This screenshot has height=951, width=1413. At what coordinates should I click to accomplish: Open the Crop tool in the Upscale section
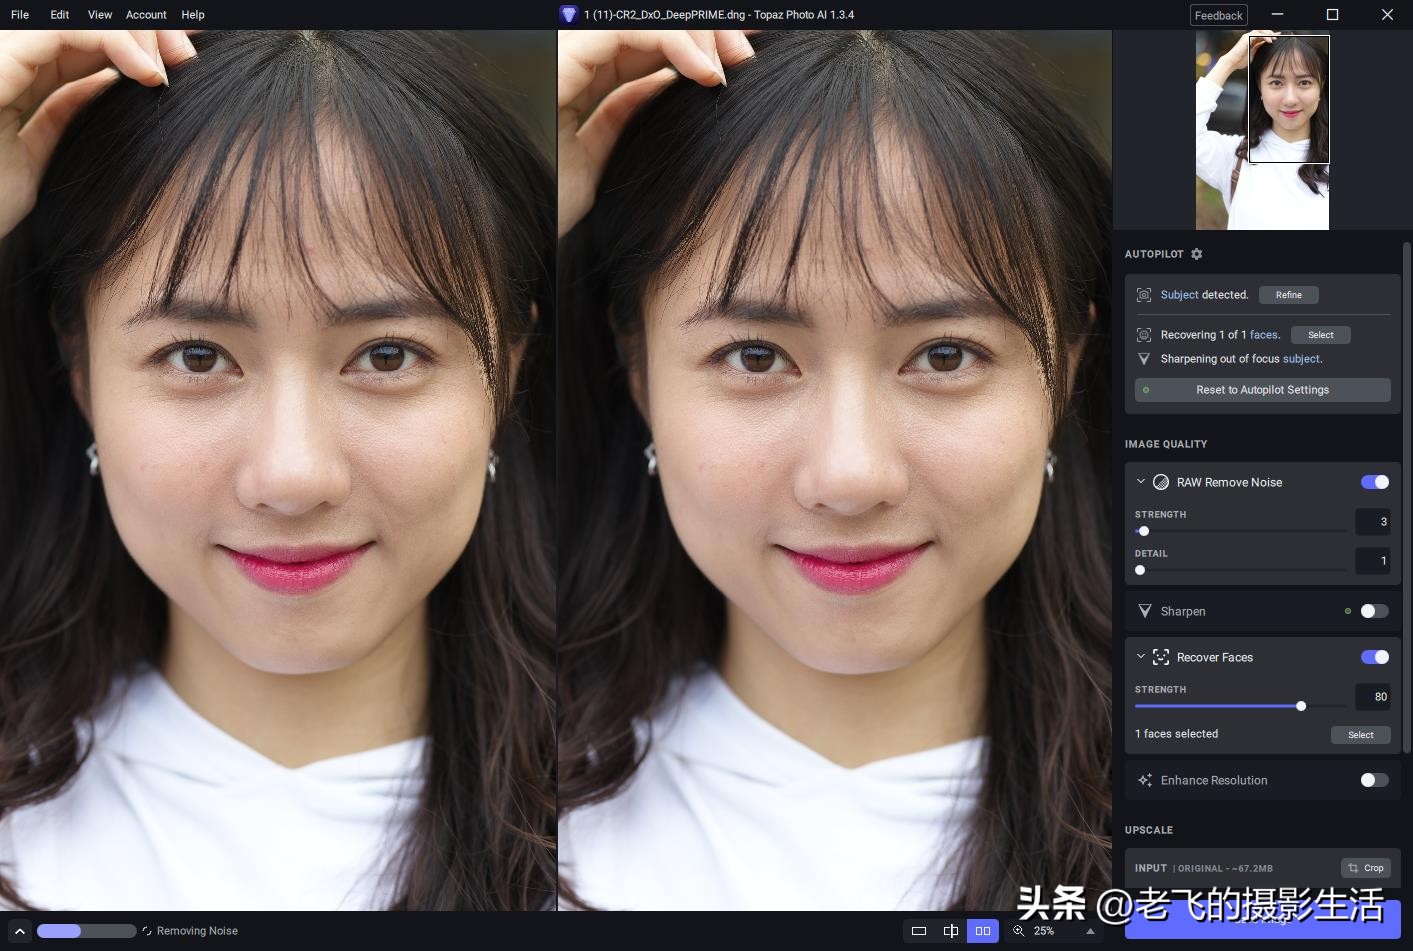tap(1366, 868)
